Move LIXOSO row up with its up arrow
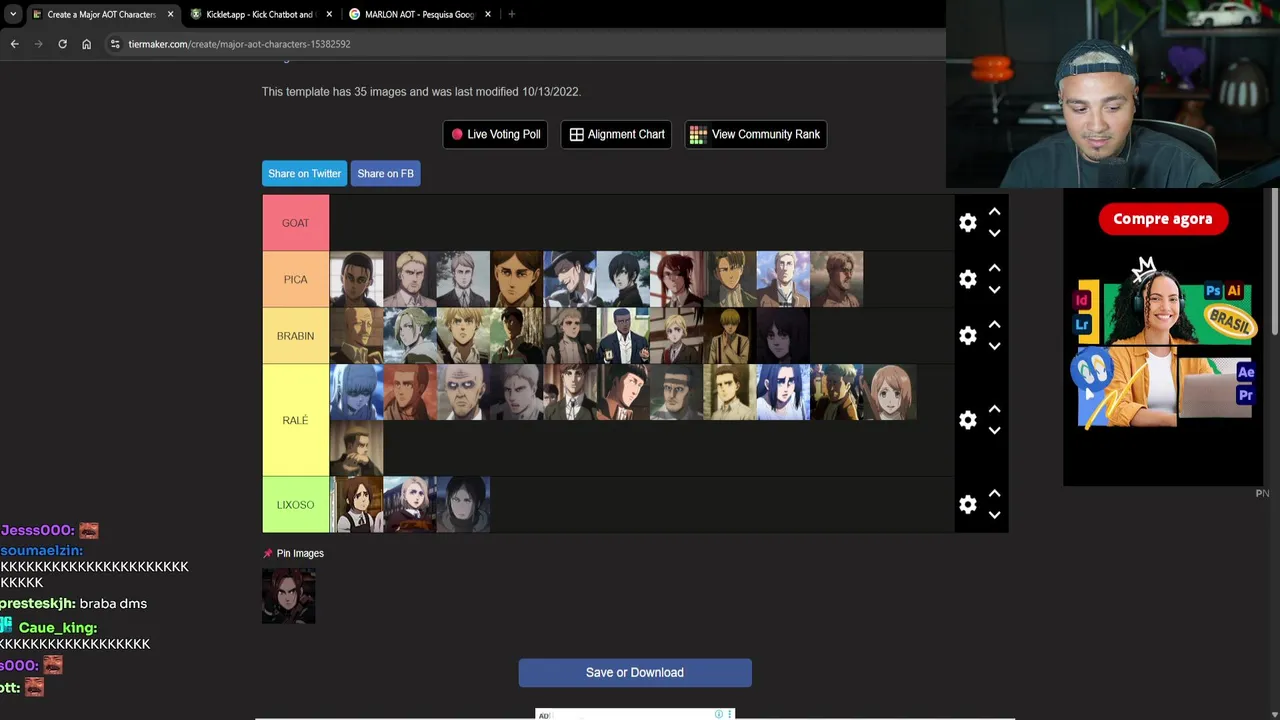Viewport: 1280px width, 720px height. point(994,493)
